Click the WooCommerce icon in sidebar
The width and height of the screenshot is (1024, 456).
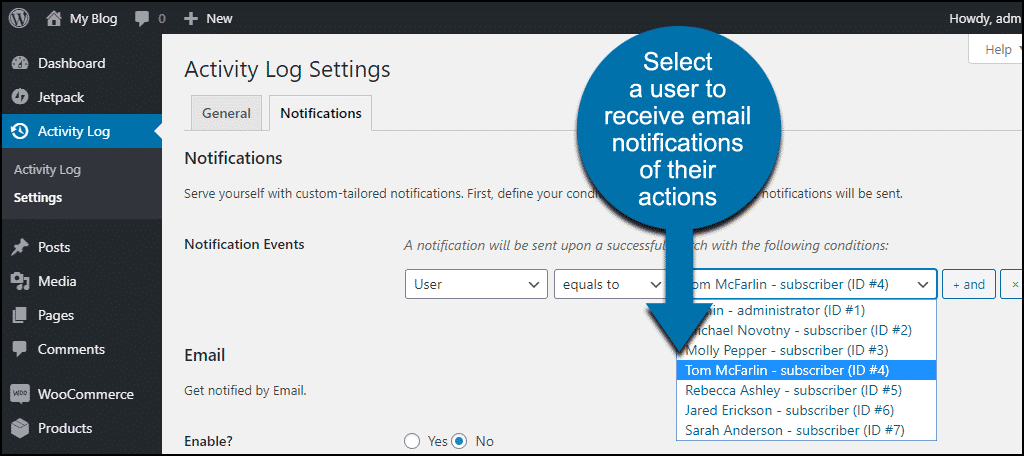[21, 394]
